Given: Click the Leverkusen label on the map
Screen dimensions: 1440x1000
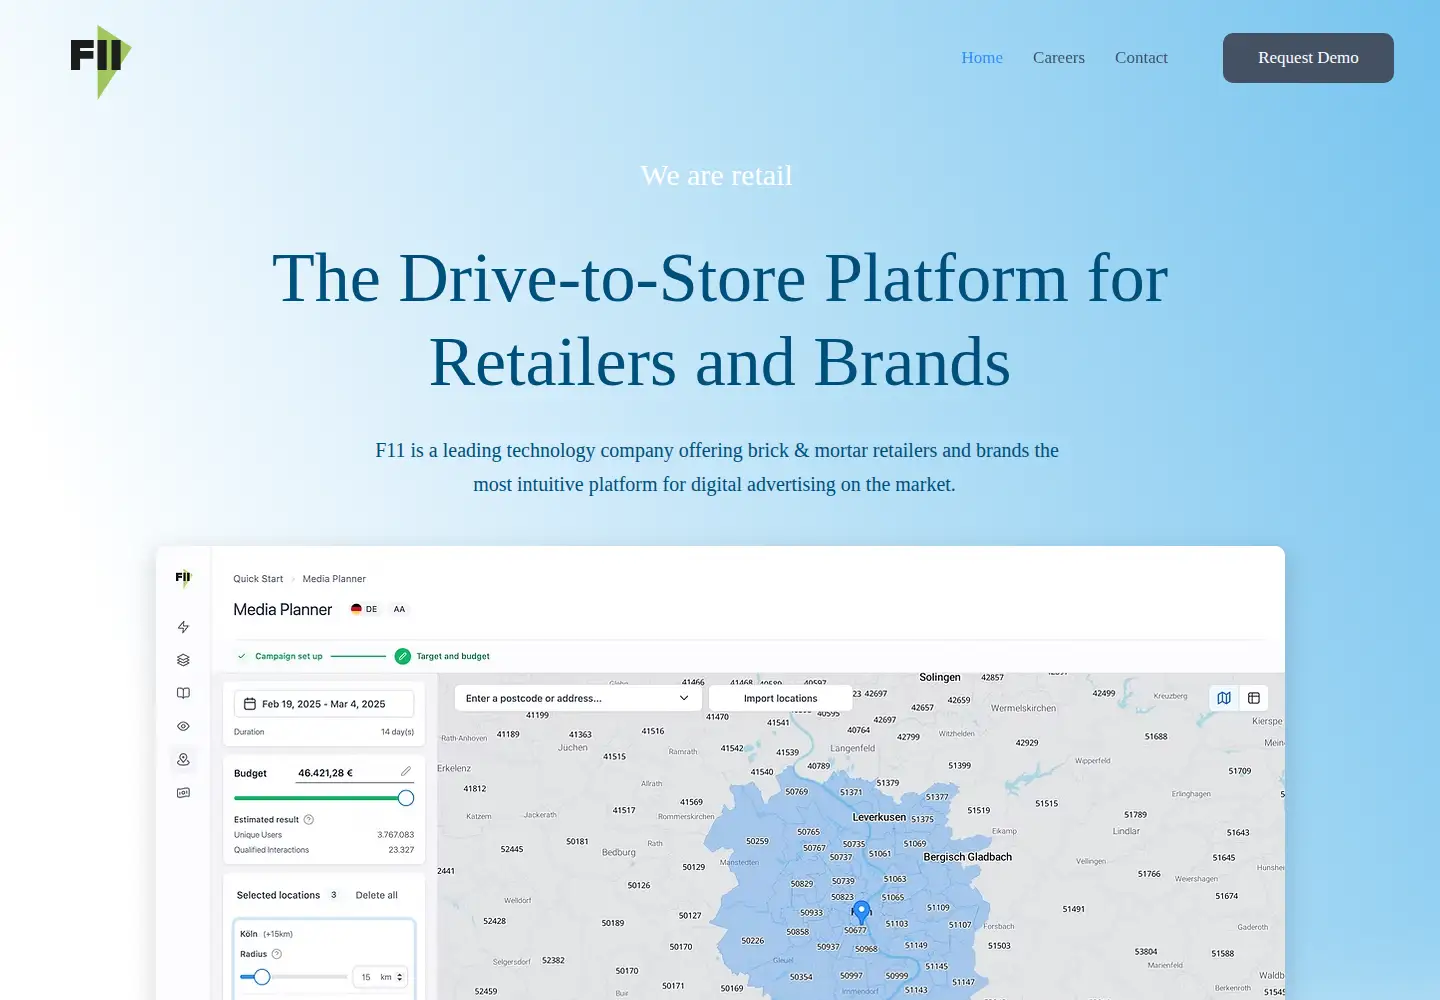Looking at the screenshot, I should pyautogui.click(x=879, y=817).
